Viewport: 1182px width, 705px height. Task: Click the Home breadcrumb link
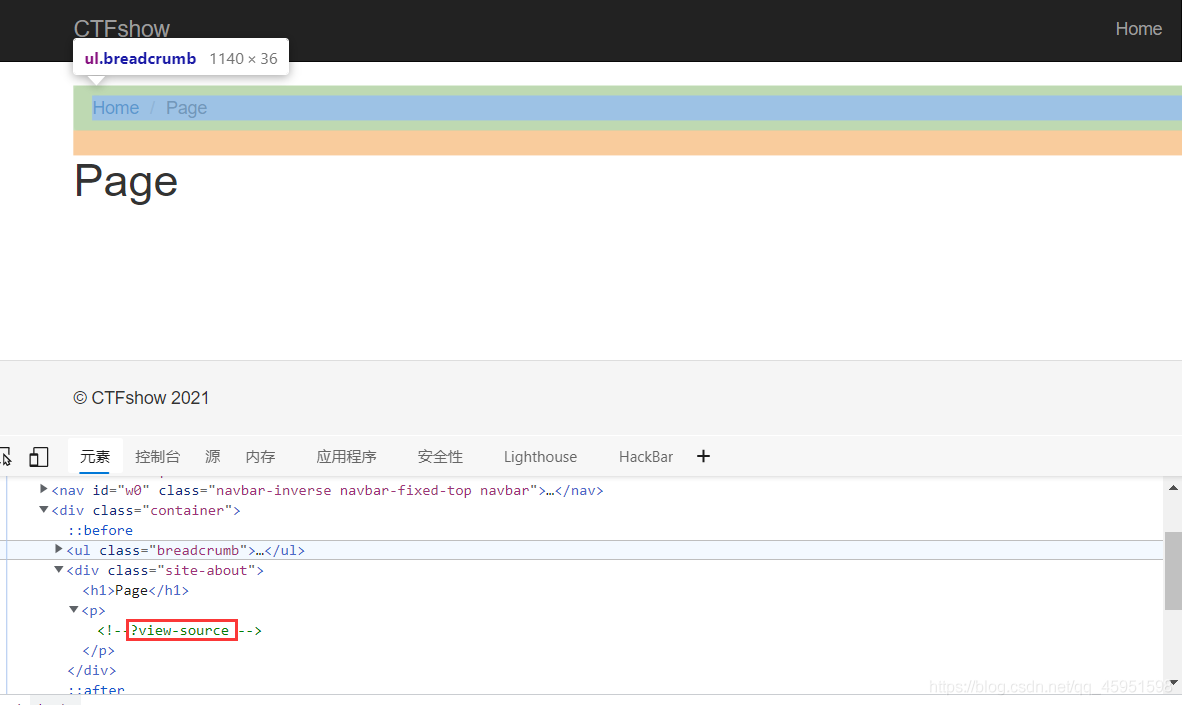(115, 108)
